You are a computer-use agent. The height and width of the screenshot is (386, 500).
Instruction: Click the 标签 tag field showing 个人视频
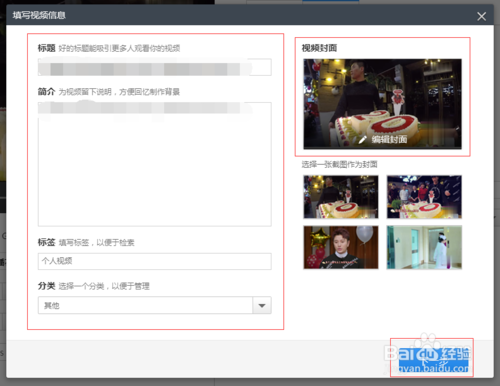point(155,261)
